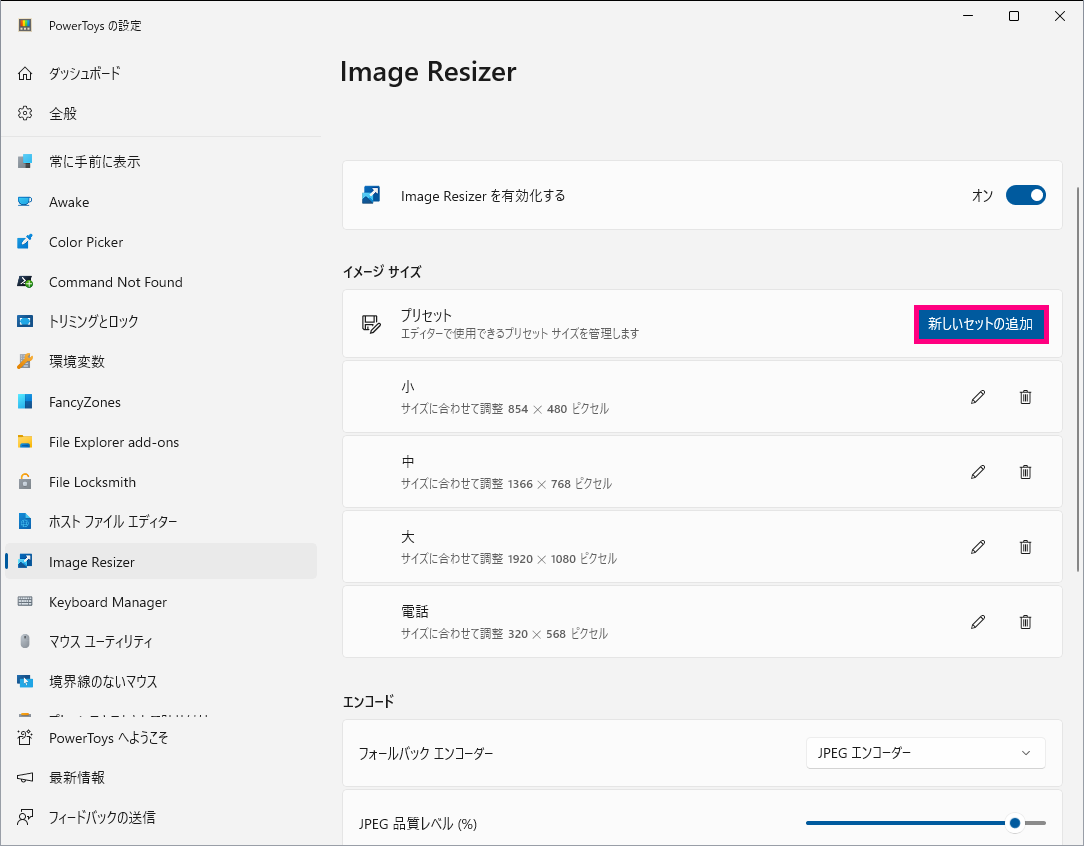Image resolution: width=1084 pixels, height=846 pixels.
Task: Click the PowerToys app icon in title bar
Action: pyautogui.click(x=25, y=26)
